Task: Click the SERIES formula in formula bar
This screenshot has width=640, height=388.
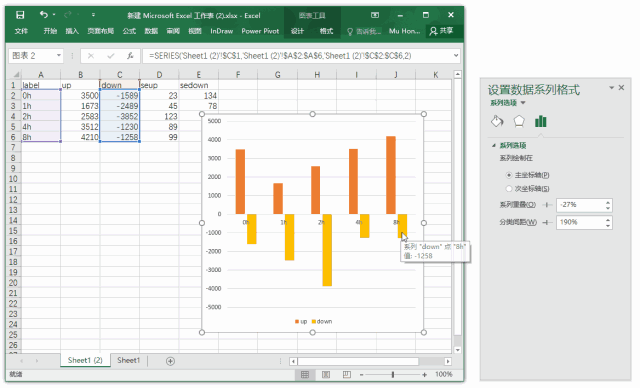Action: [x=280, y=56]
